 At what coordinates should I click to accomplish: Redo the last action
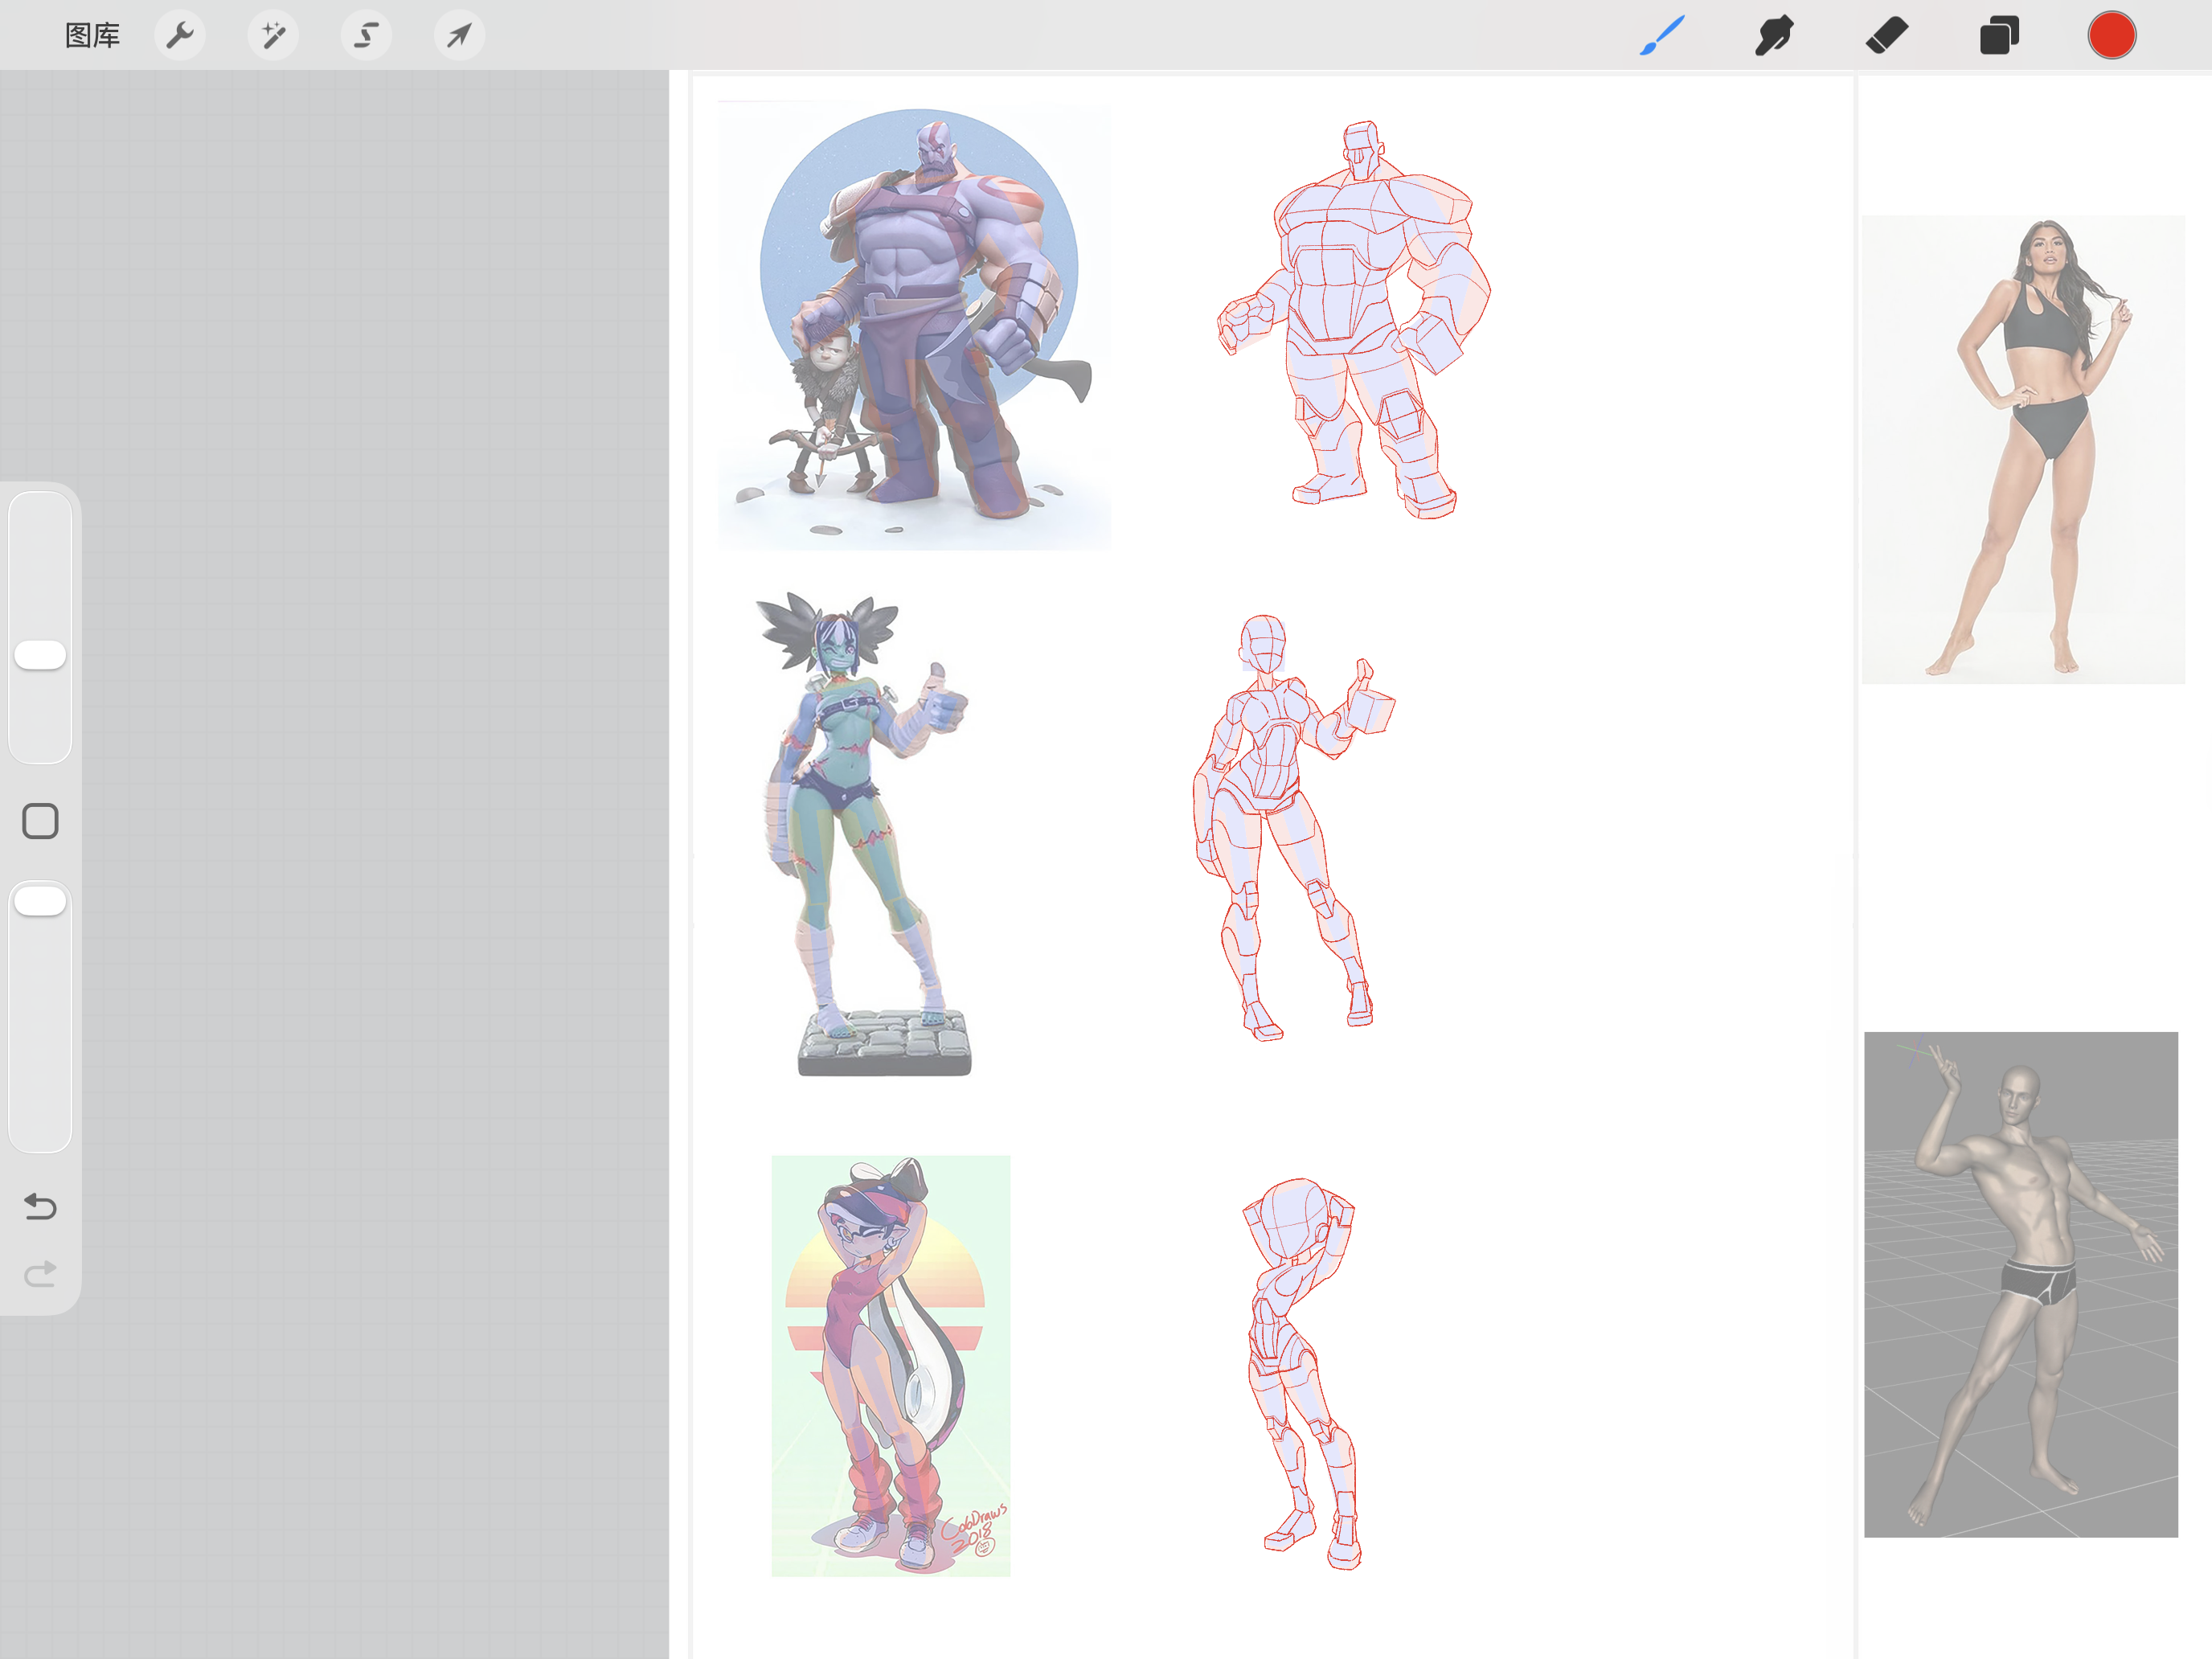coord(40,1274)
